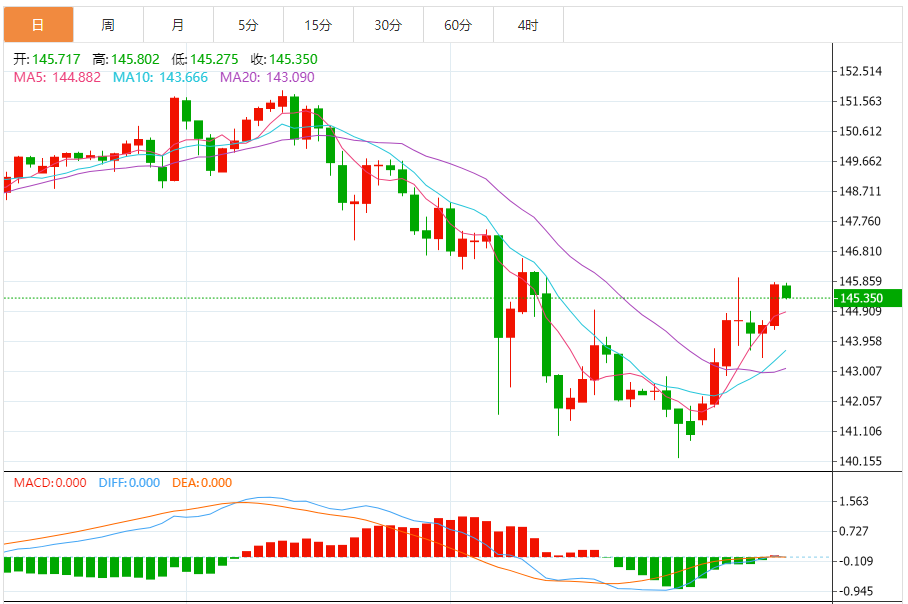Switch to the 月 monthly tab
The image size is (908, 604).
pos(178,25)
